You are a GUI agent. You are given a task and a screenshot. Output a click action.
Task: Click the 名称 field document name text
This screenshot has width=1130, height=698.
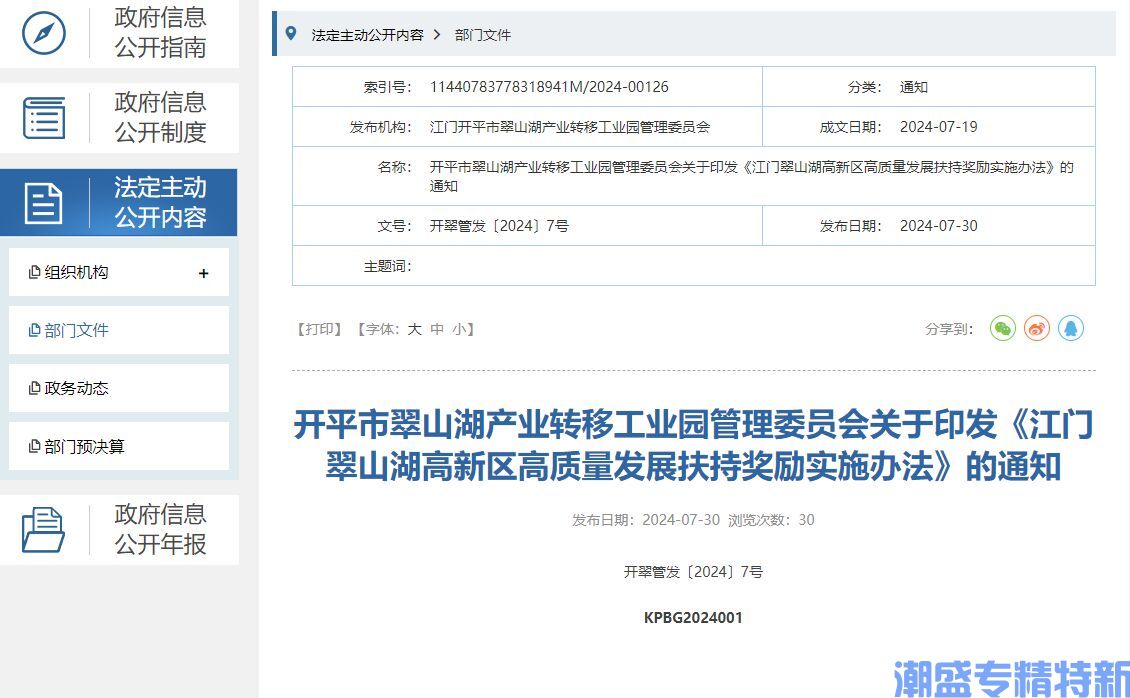[752, 176]
